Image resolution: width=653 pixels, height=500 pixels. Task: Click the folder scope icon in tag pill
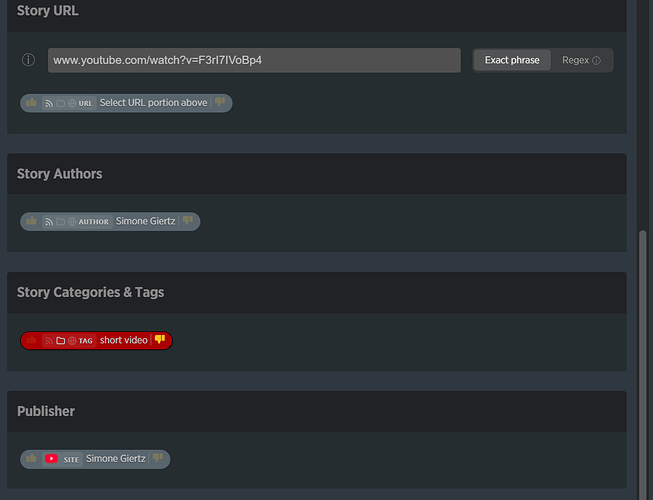[60, 341]
